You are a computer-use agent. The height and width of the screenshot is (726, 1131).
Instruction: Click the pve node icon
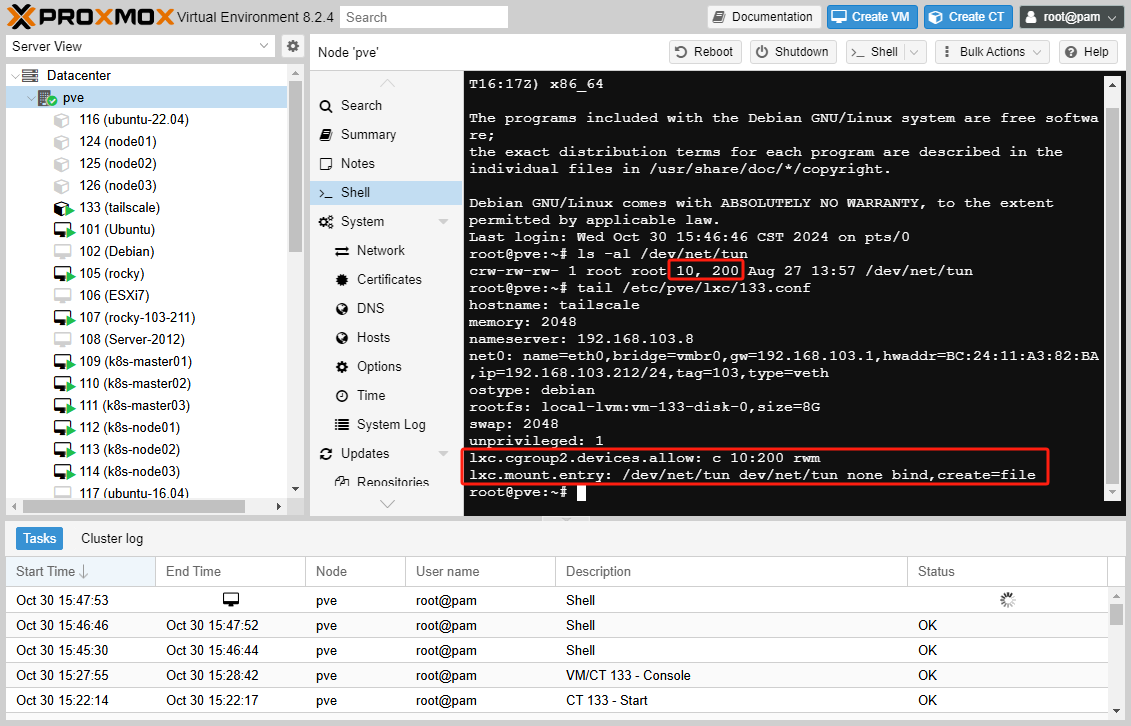[47, 98]
